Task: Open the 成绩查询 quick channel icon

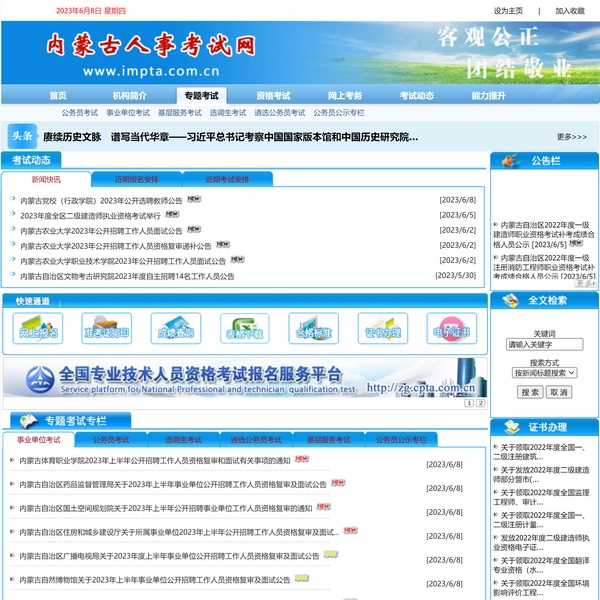Action: (175, 327)
